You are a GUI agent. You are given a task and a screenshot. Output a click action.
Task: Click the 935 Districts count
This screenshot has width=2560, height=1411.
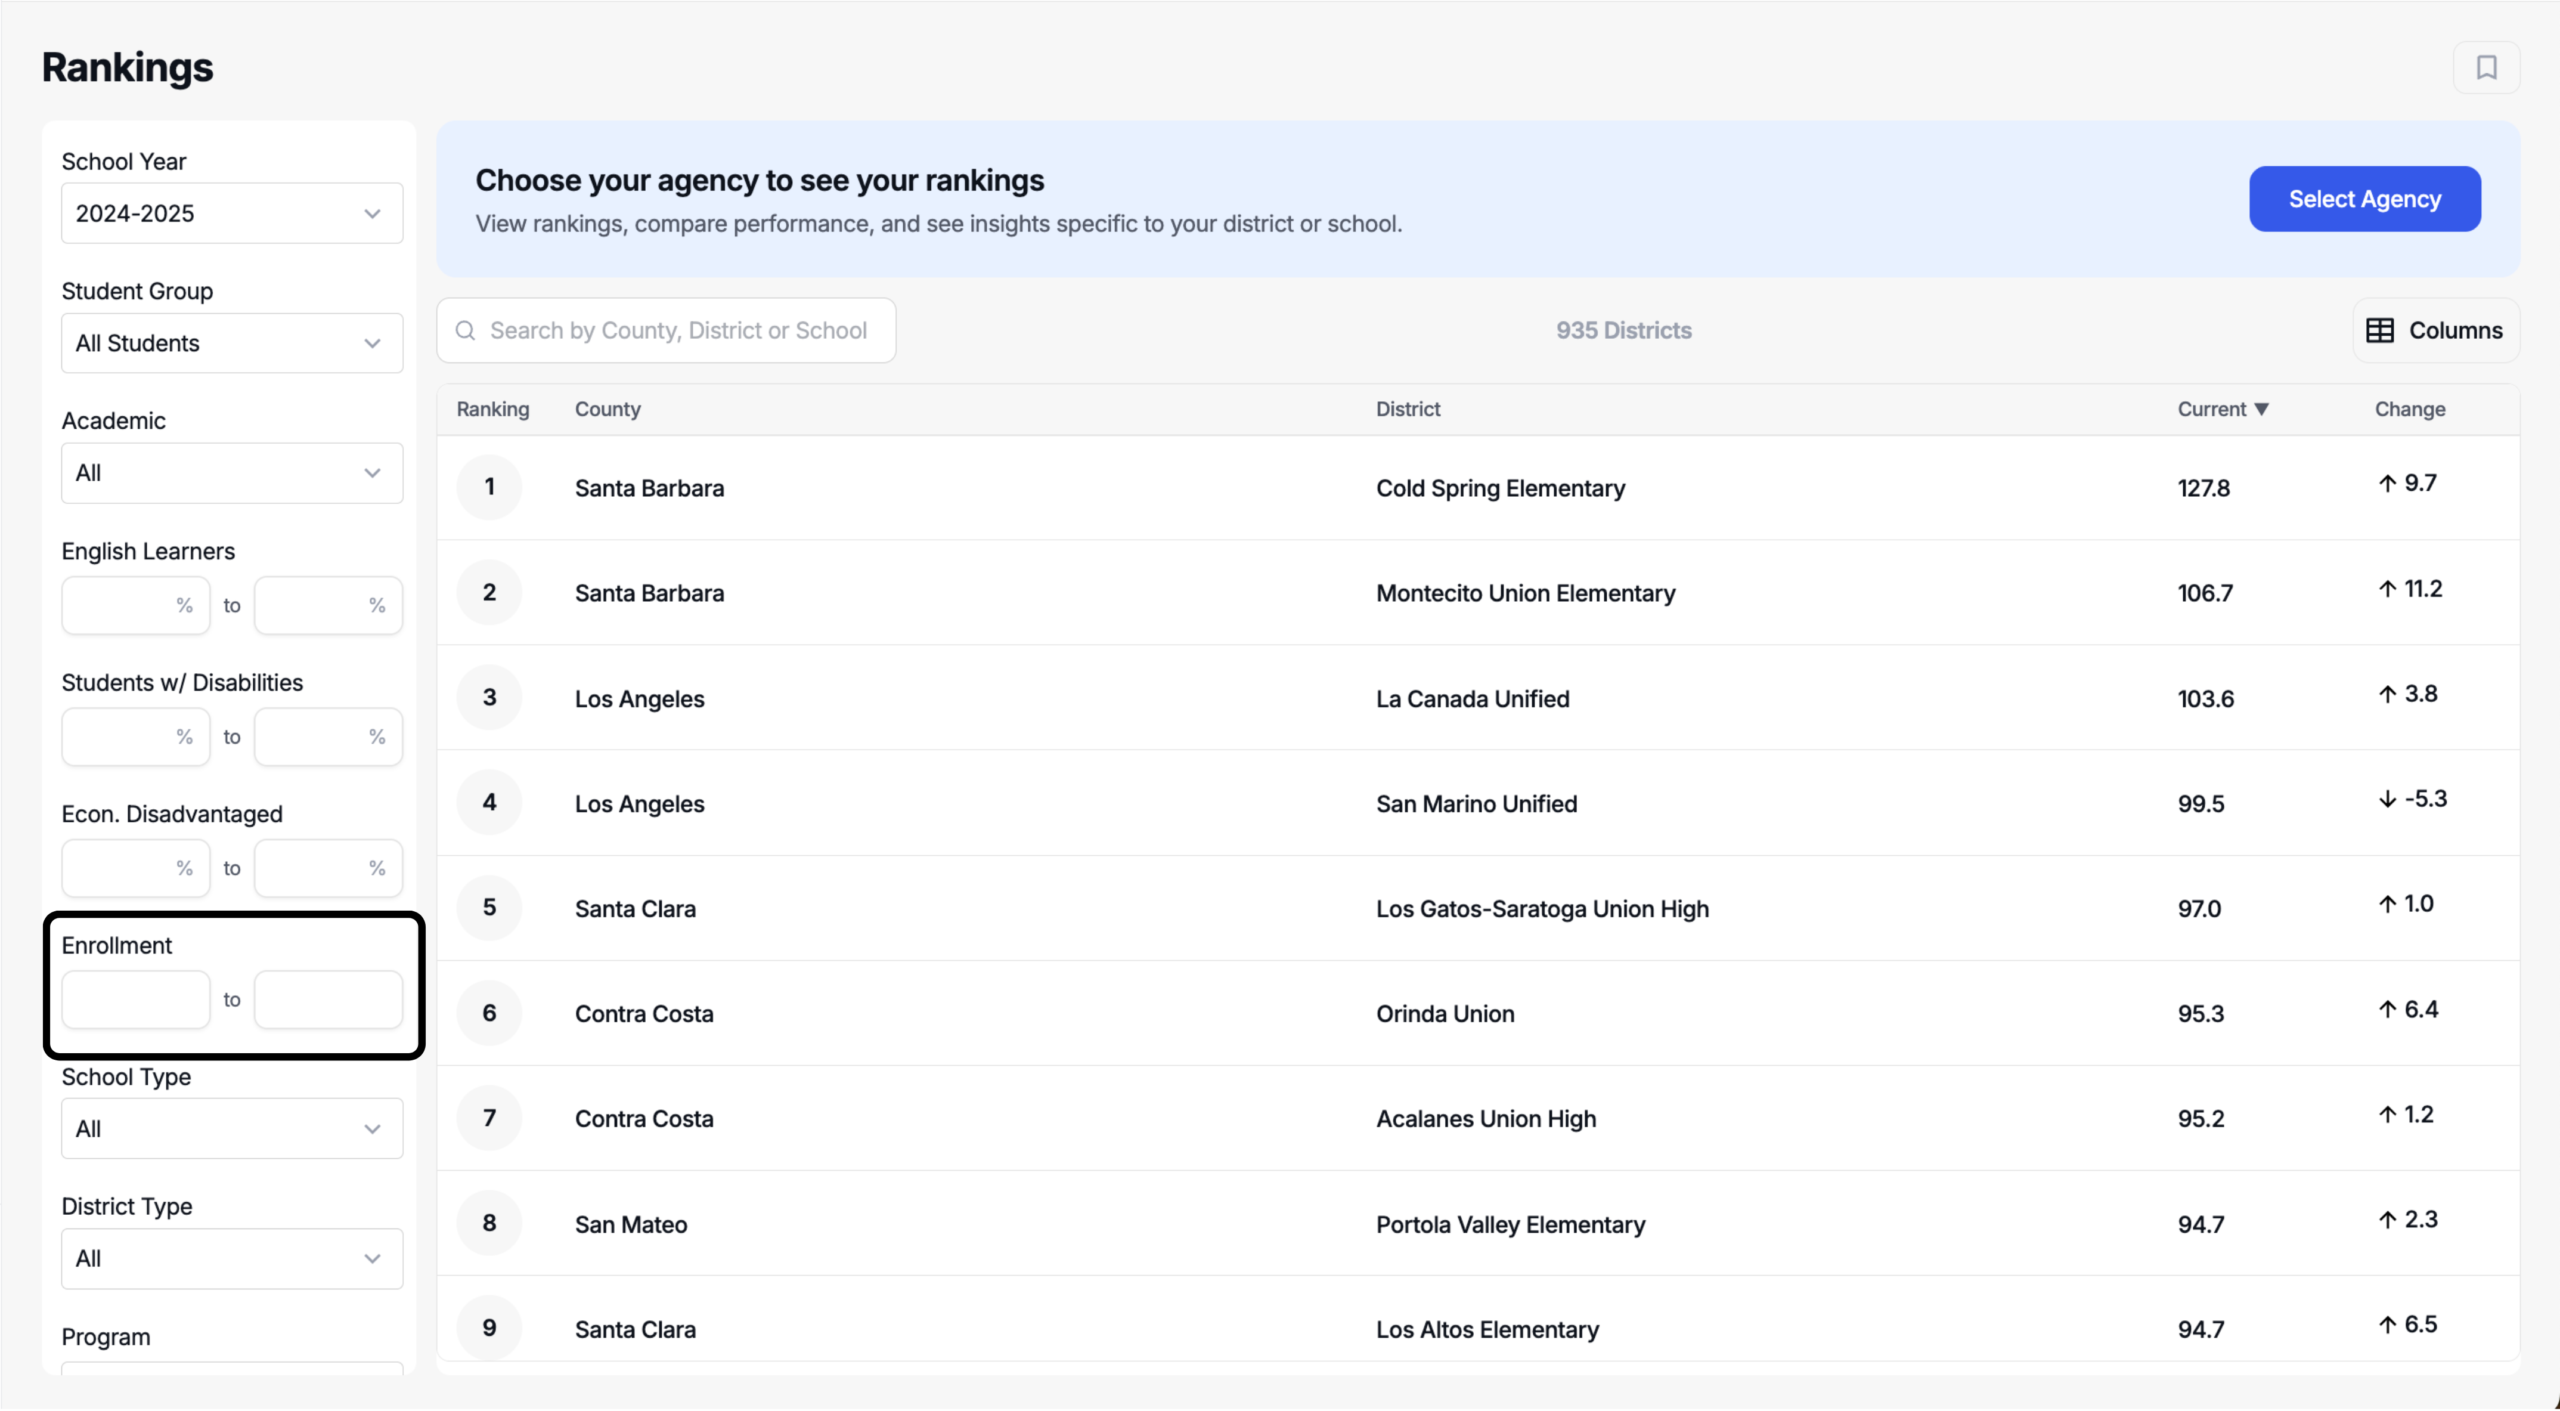pyautogui.click(x=1624, y=330)
